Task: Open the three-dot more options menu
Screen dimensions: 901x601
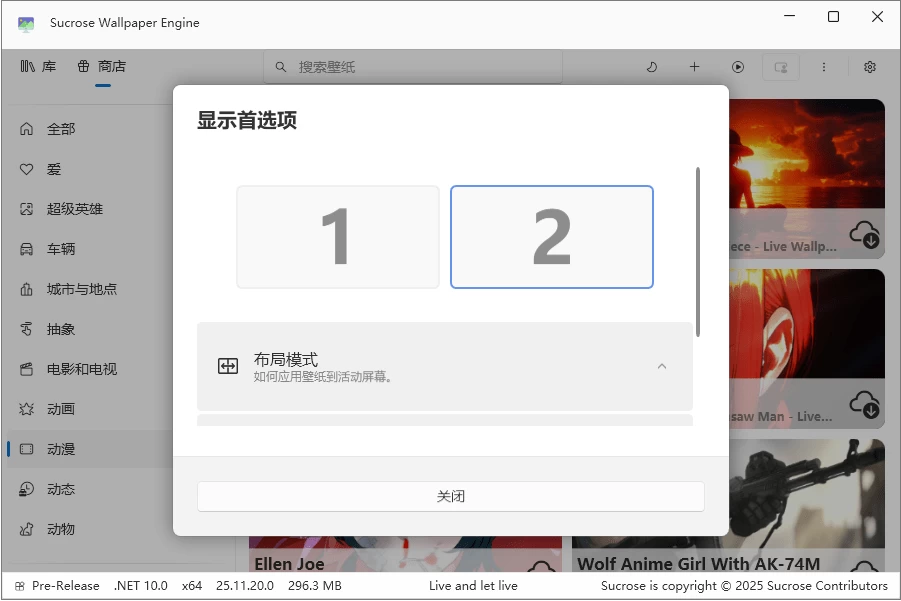Action: click(824, 67)
